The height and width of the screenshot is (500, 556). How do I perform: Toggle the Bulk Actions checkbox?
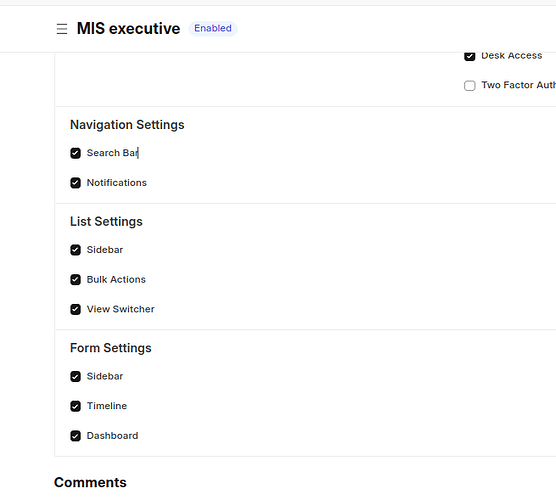[x=75, y=280]
